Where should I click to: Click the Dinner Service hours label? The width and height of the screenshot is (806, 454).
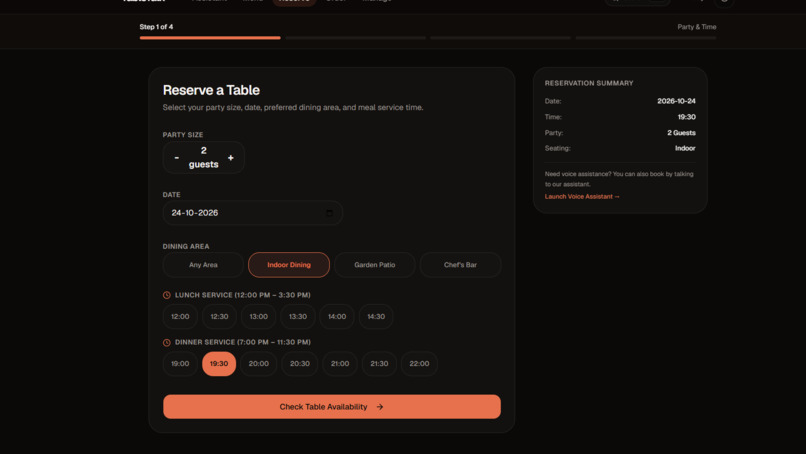pos(243,342)
